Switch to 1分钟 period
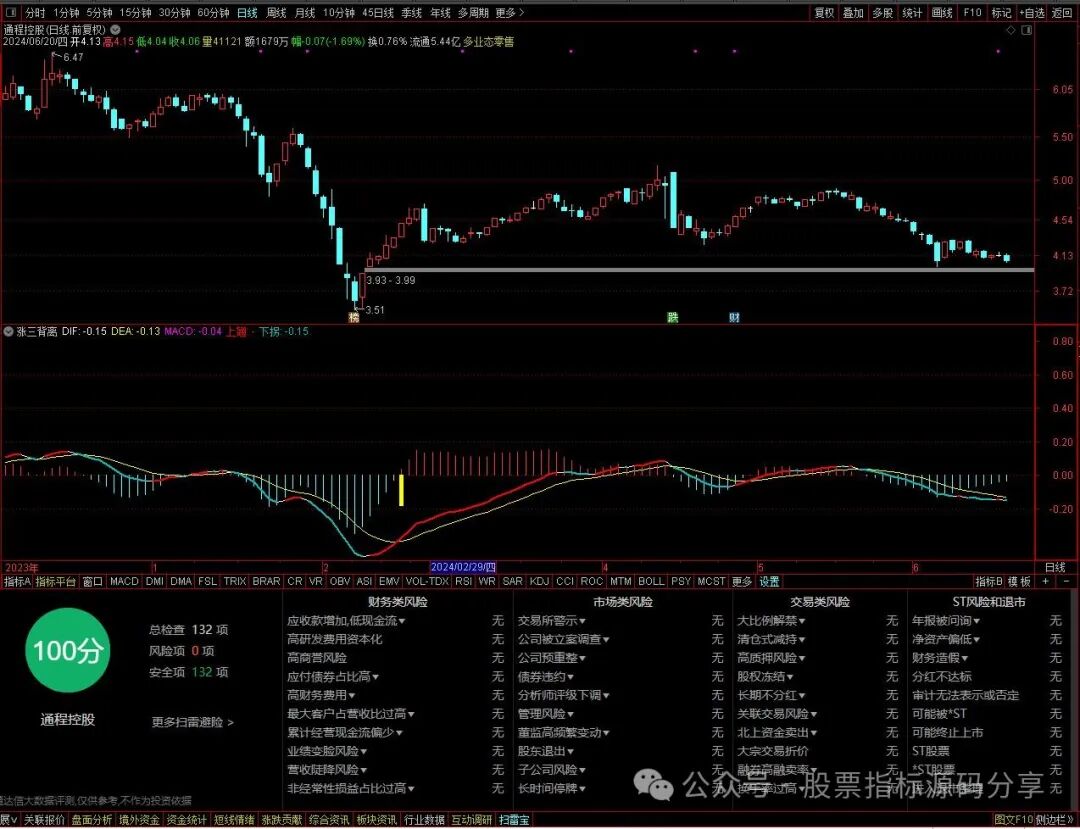The height and width of the screenshot is (829, 1080). (65, 12)
